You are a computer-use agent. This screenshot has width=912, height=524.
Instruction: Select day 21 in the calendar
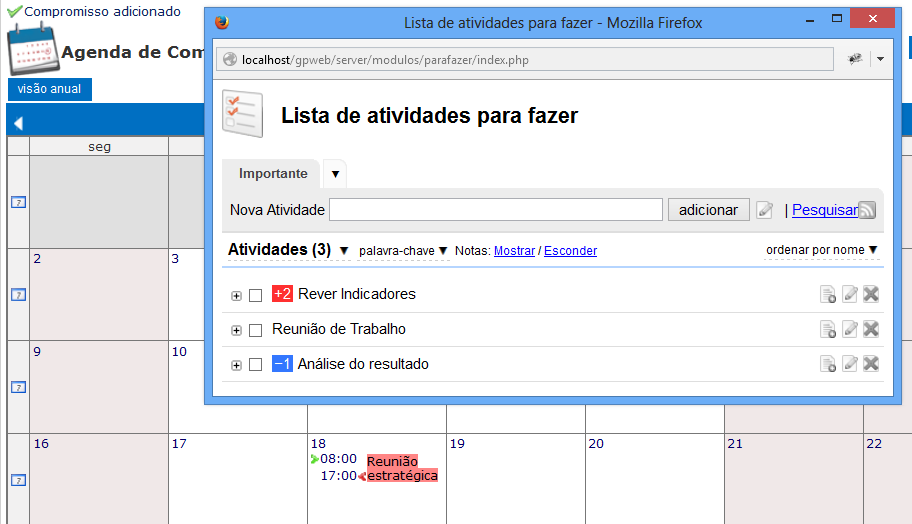tap(735, 444)
